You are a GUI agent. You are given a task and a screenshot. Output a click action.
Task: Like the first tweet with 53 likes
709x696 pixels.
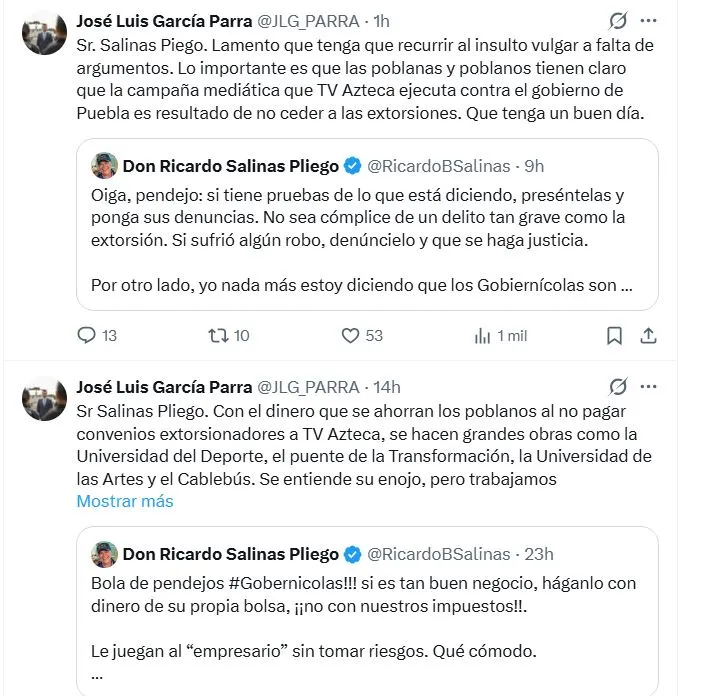click(x=351, y=335)
